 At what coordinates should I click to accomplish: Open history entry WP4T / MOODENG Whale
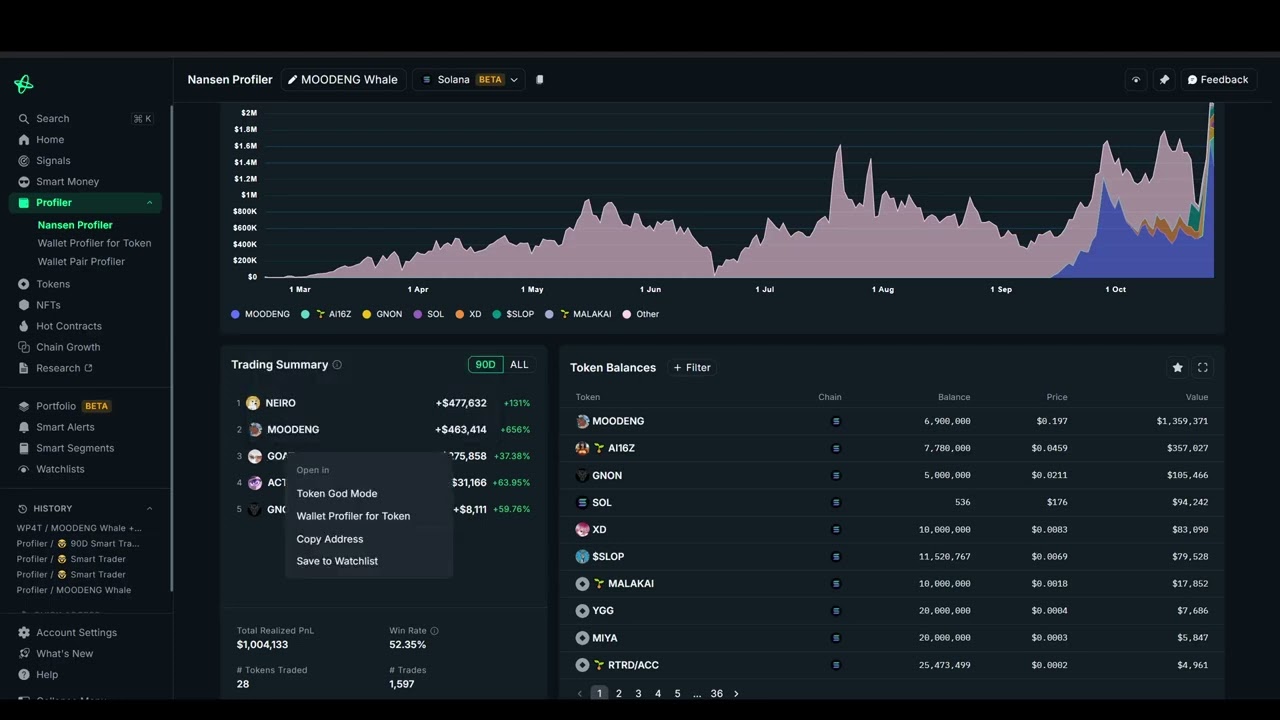click(79, 528)
